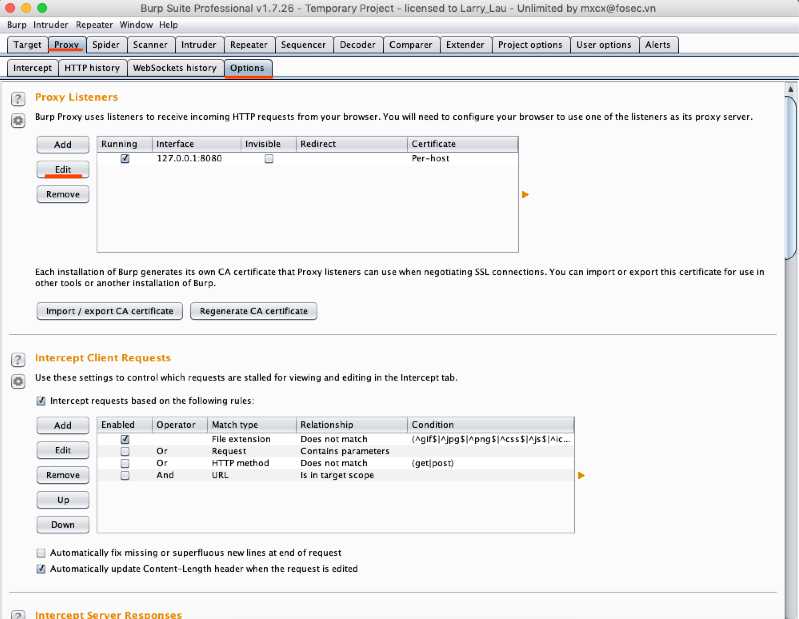This screenshot has height=619, width=799.
Task: Toggle automatically update Content-Length header
Action: [41, 569]
